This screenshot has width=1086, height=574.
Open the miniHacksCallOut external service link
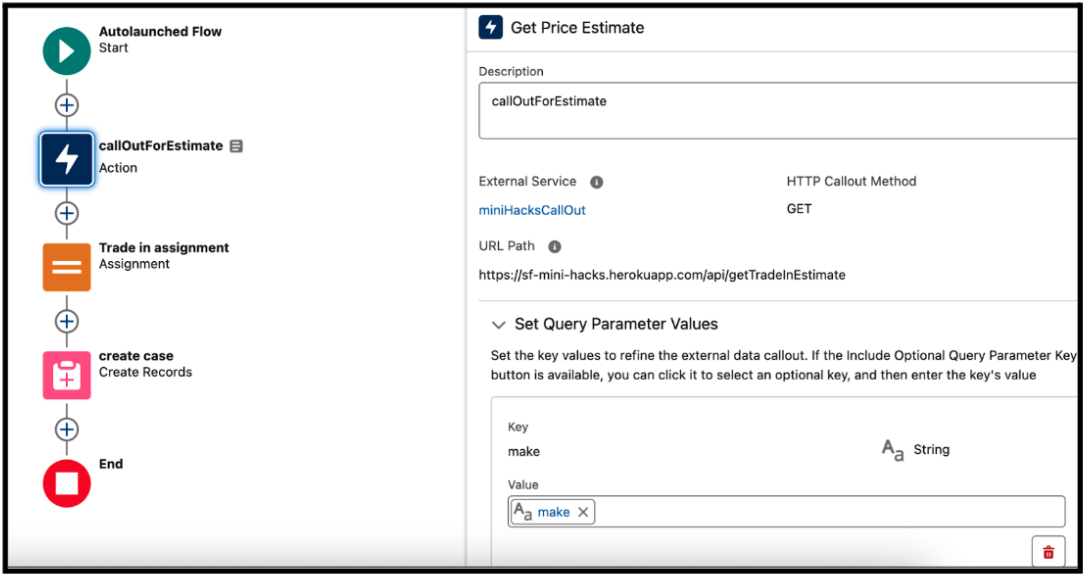point(532,210)
